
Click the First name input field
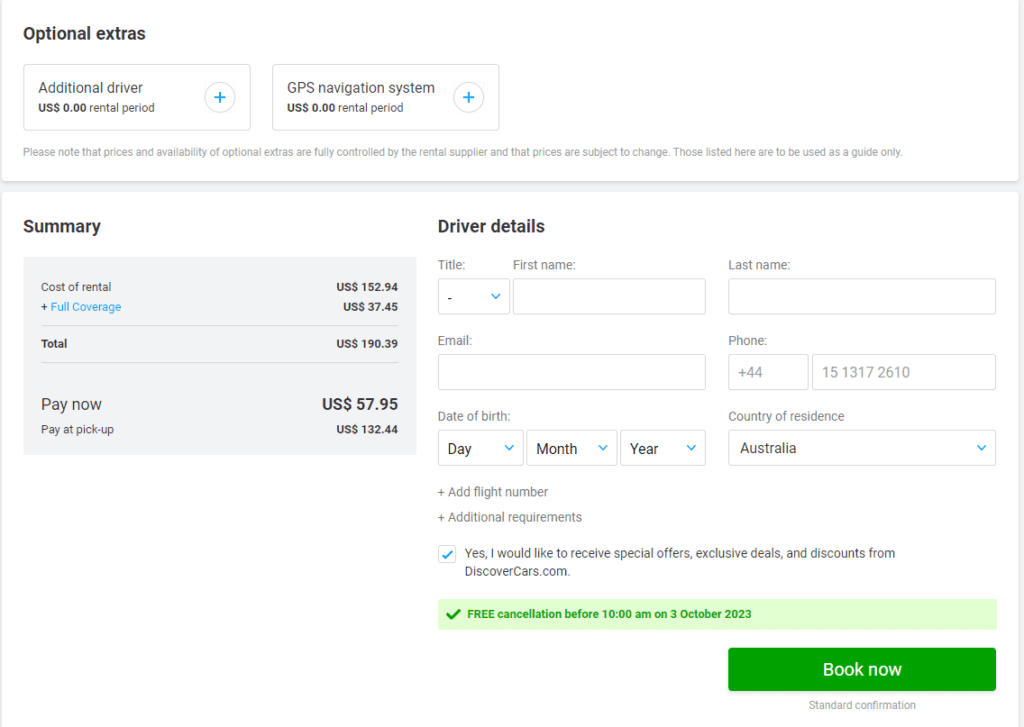pos(609,297)
